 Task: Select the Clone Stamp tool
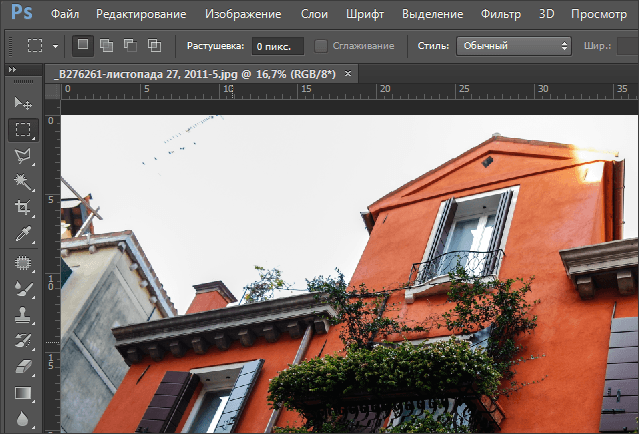pyautogui.click(x=22, y=315)
